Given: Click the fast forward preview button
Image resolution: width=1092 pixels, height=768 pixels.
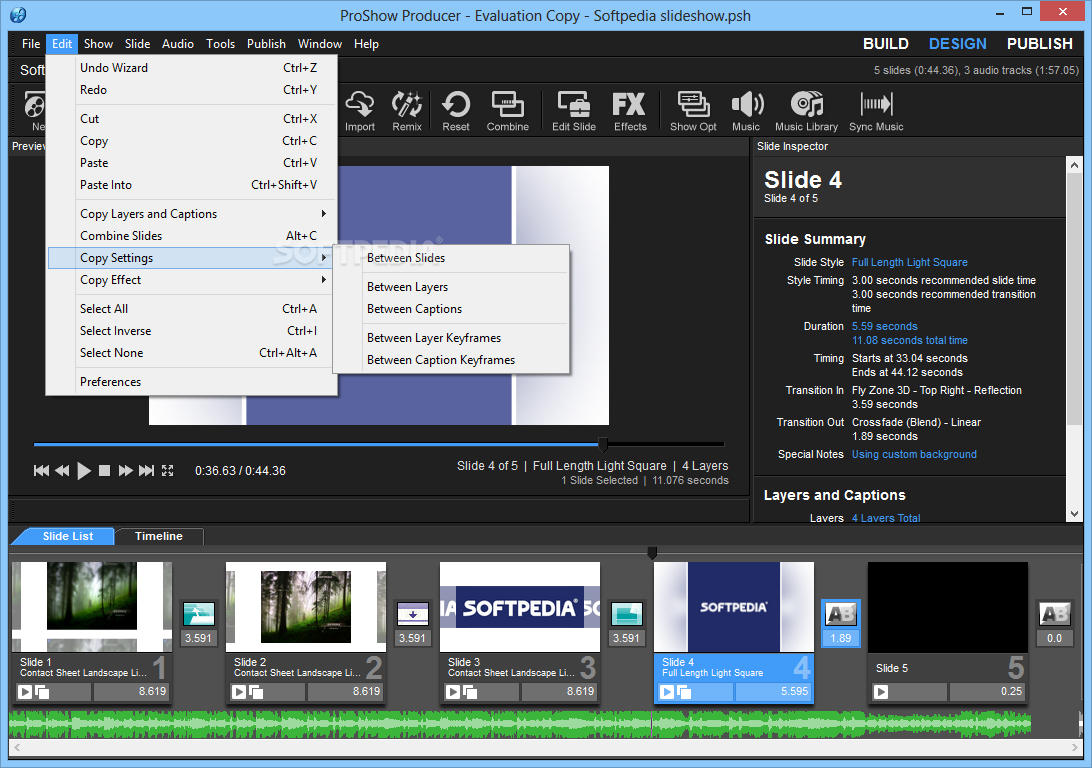Looking at the screenshot, I should [x=125, y=471].
